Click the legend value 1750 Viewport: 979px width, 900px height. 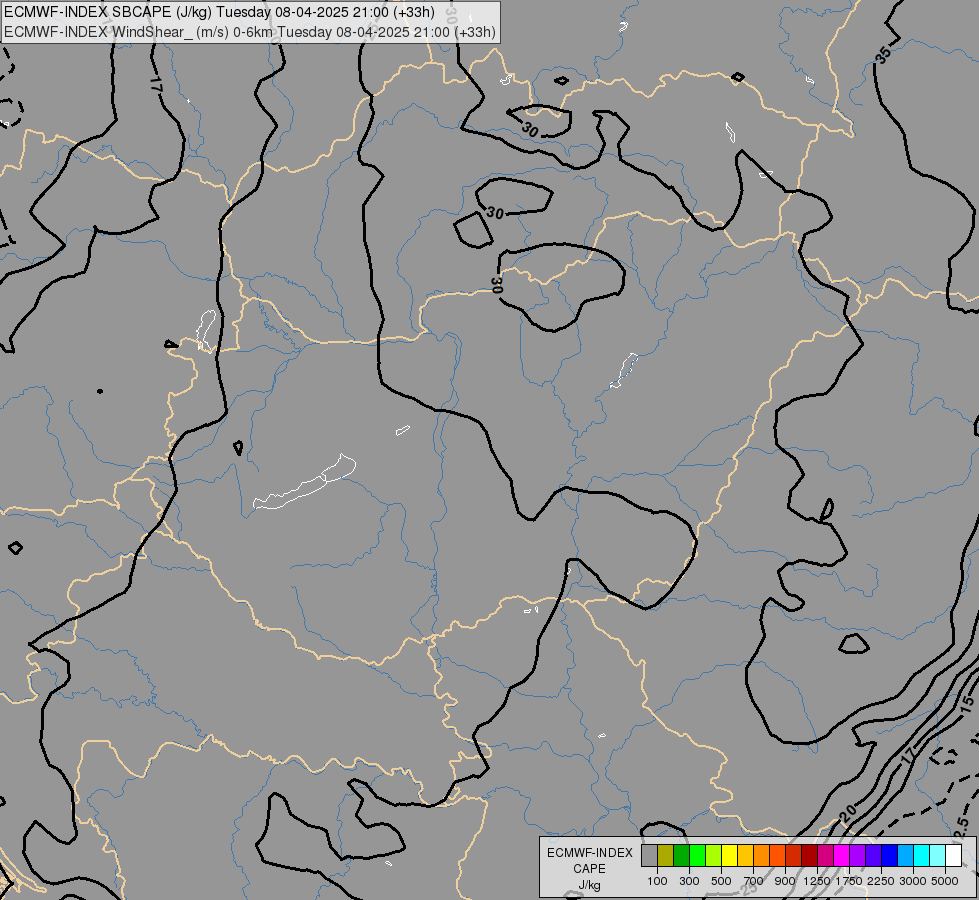click(x=849, y=881)
